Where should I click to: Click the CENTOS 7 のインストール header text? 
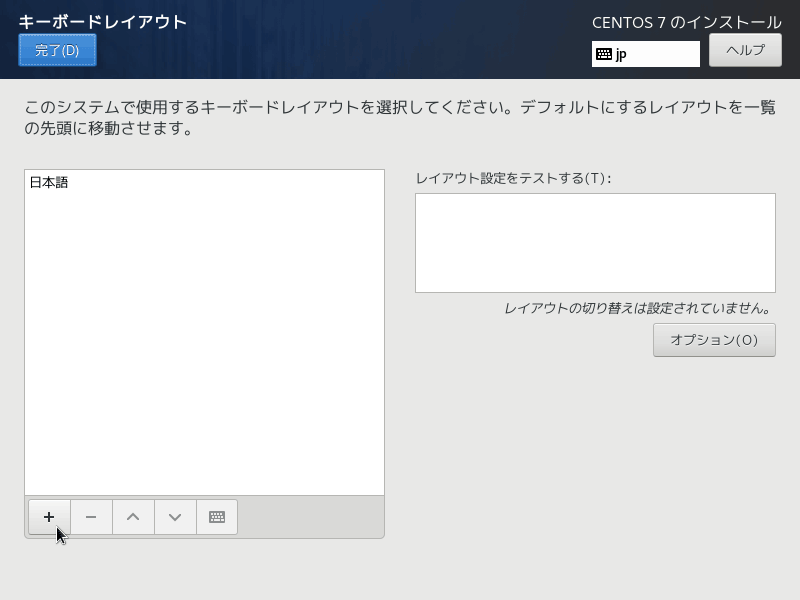(686, 22)
